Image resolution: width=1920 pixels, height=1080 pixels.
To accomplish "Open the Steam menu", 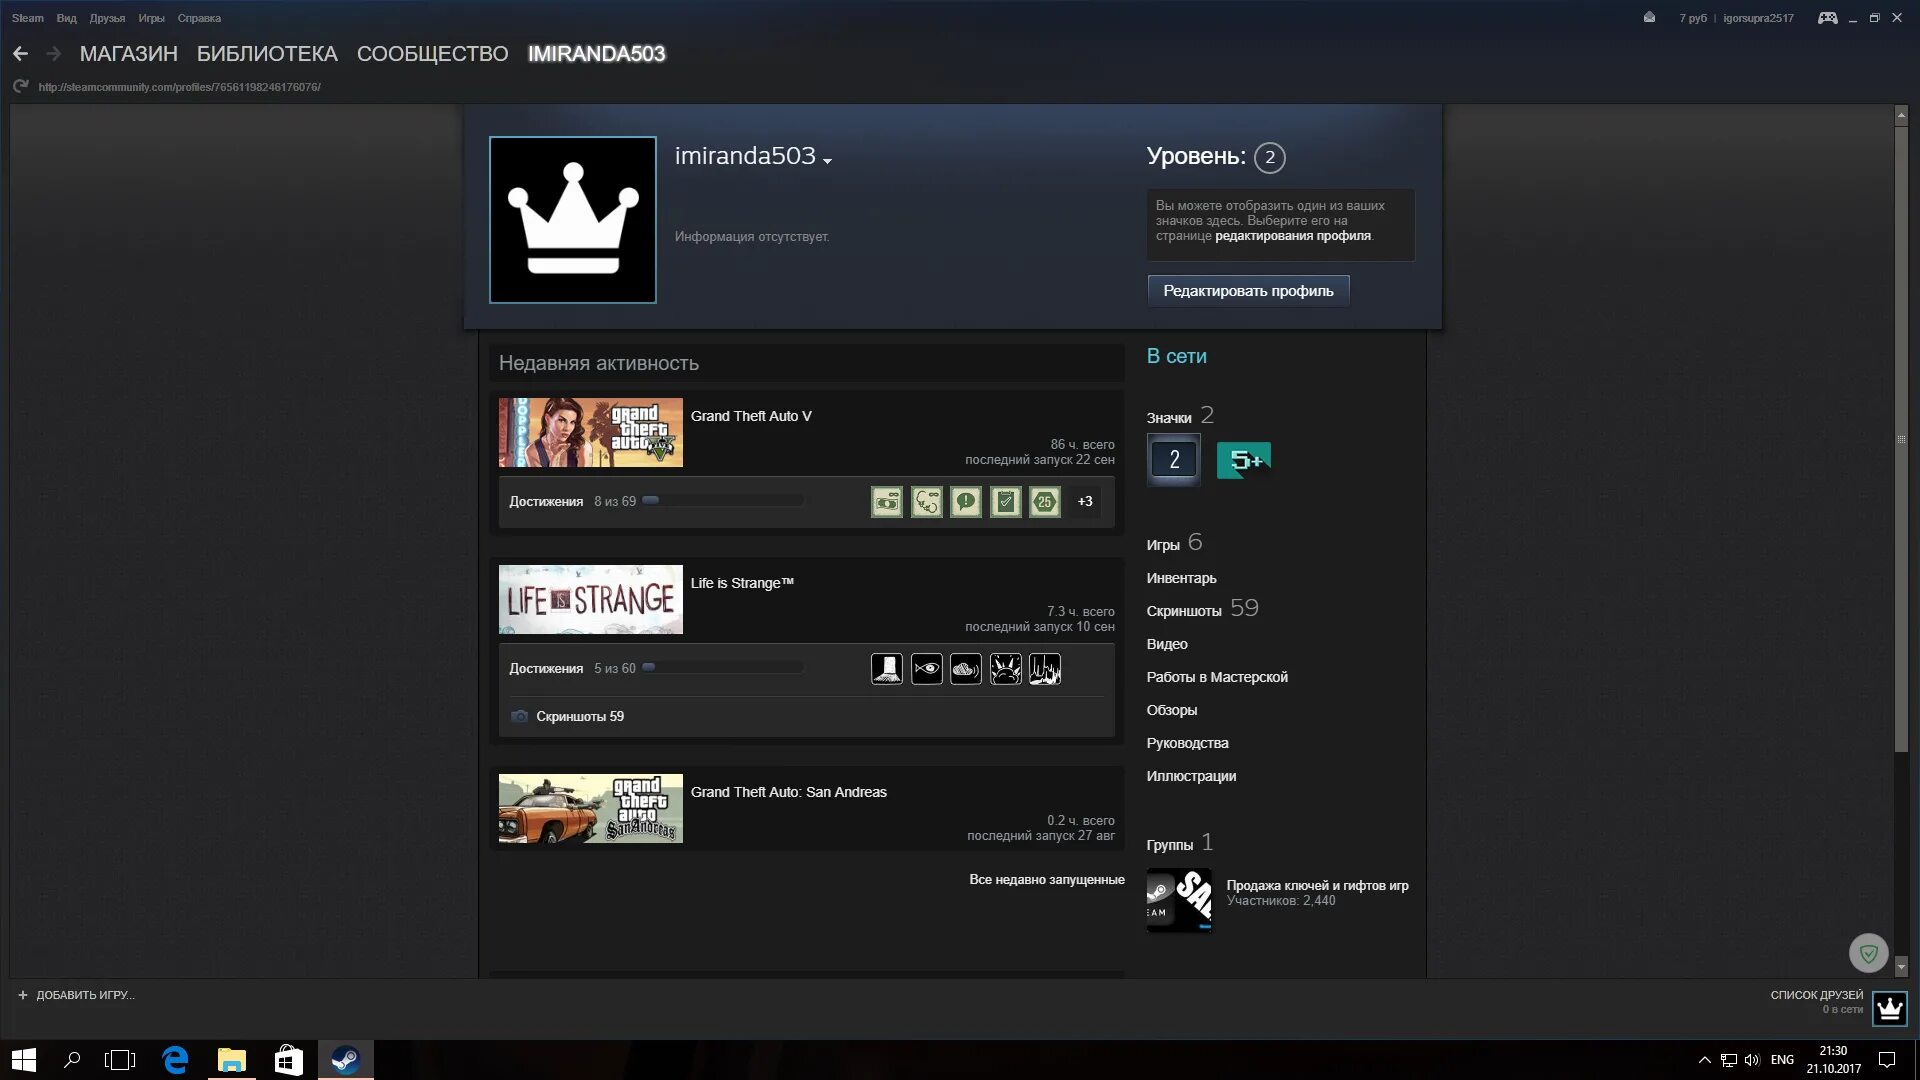I will pyautogui.click(x=28, y=18).
